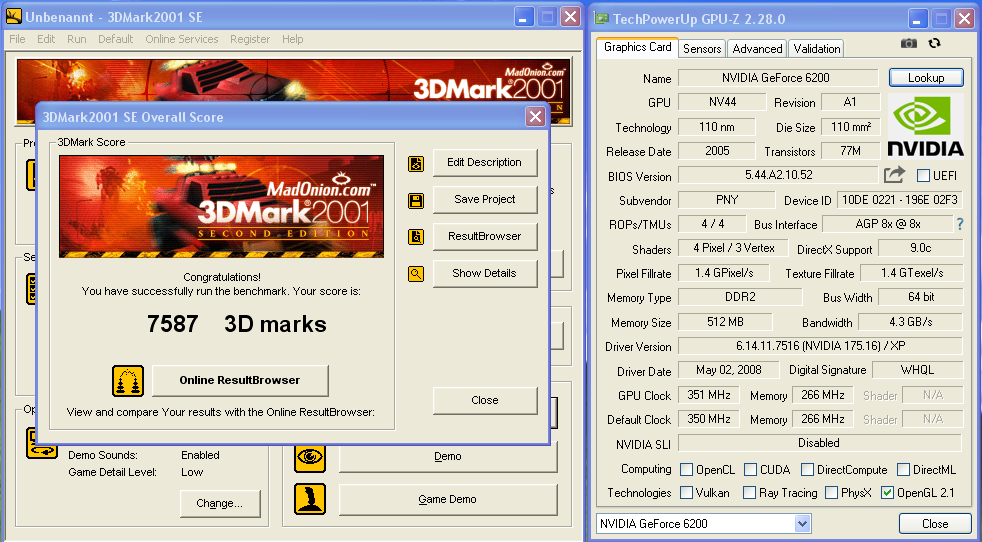Toggle the DirectCompute checkbox

pos(807,469)
